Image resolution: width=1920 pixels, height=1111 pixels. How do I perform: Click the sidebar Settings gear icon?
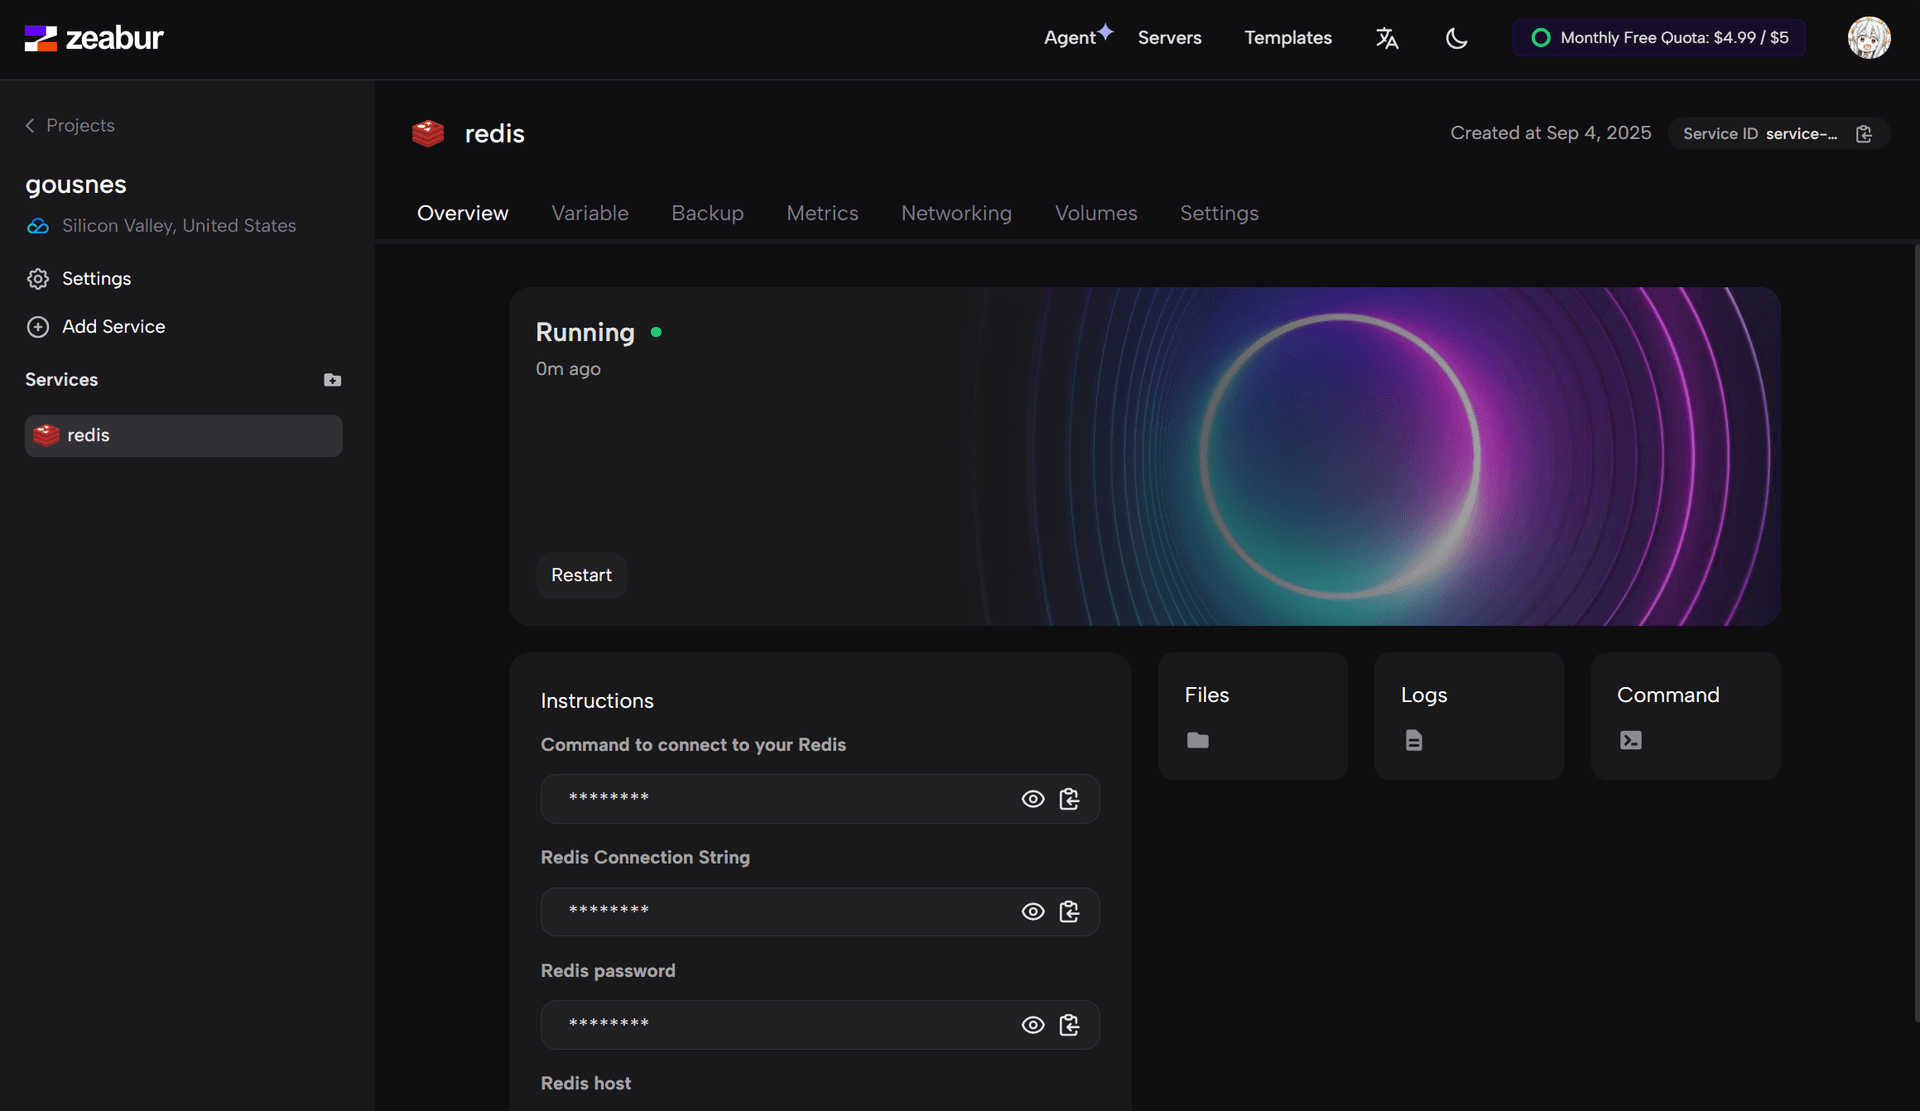(38, 279)
